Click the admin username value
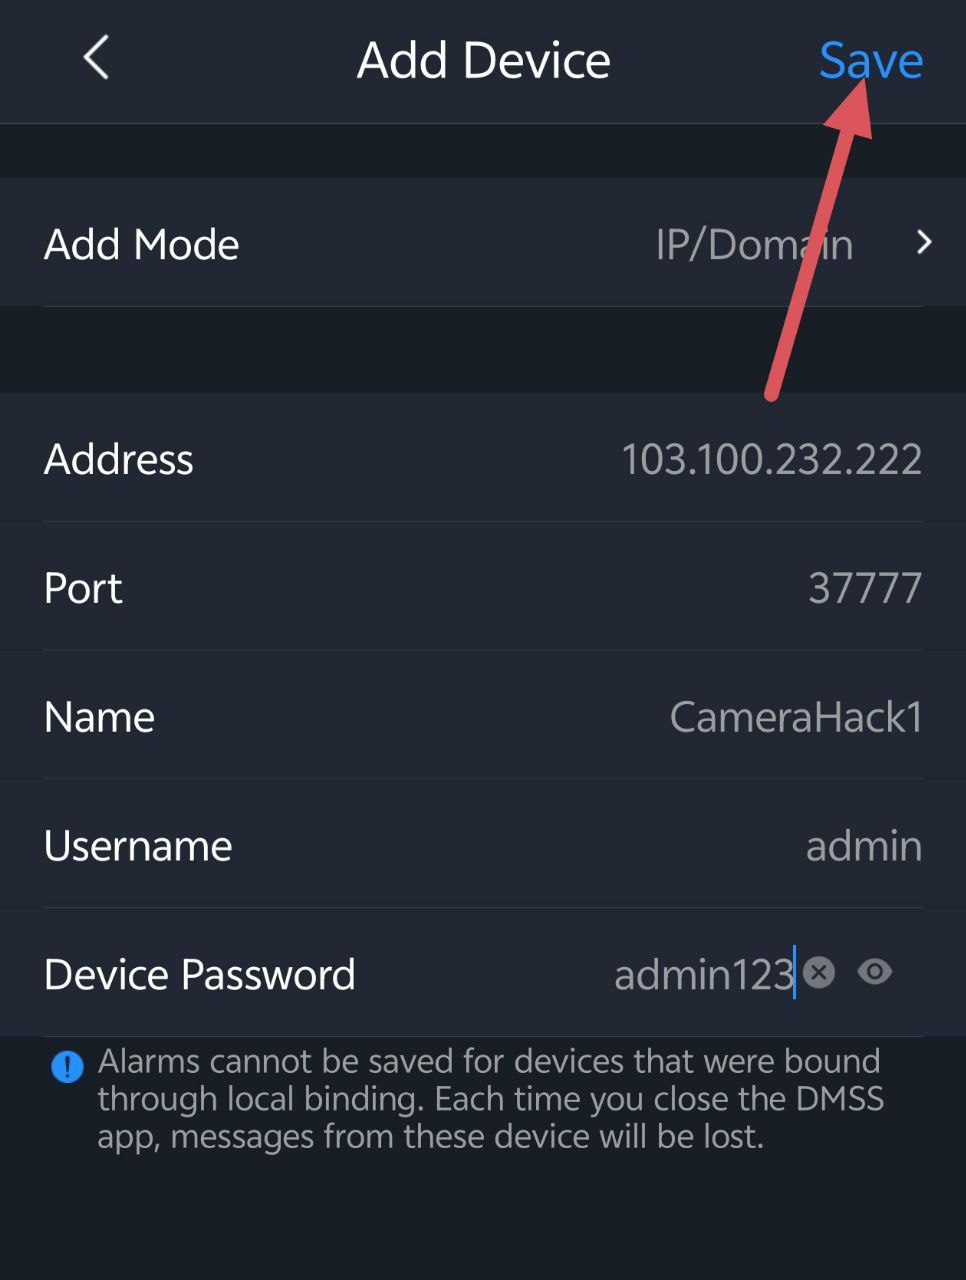The image size is (966, 1280). click(863, 846)
